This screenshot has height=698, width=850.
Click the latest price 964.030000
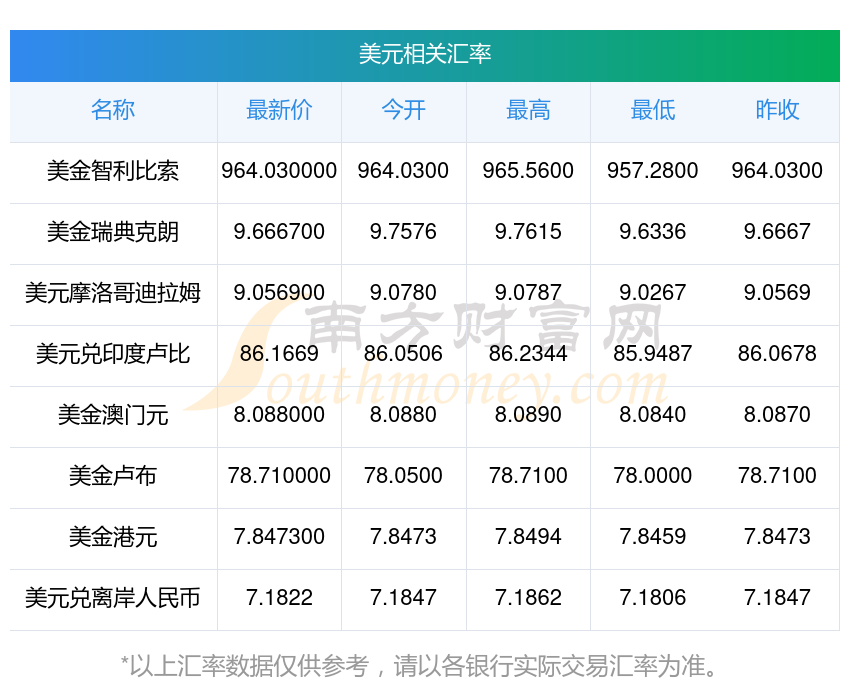tap(279, 171)
